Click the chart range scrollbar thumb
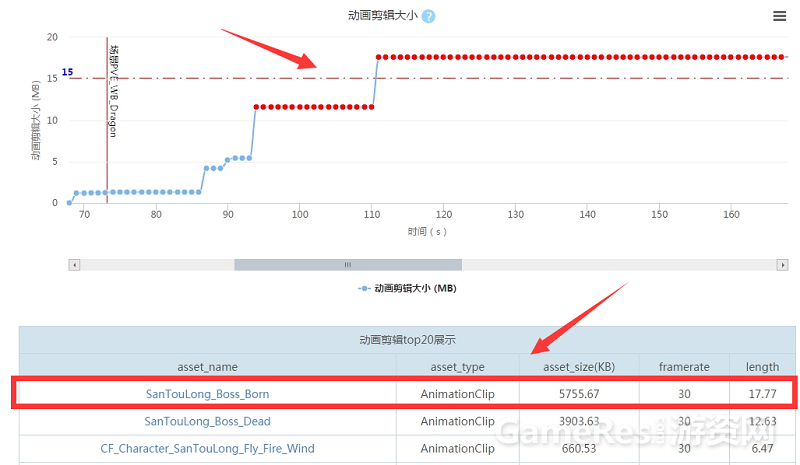 [348, 265]
